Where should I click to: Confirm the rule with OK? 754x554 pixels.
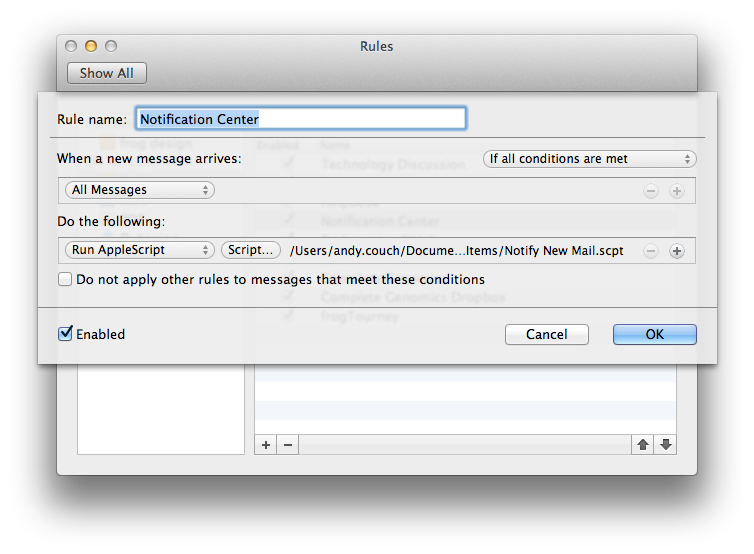click(654, 334)
